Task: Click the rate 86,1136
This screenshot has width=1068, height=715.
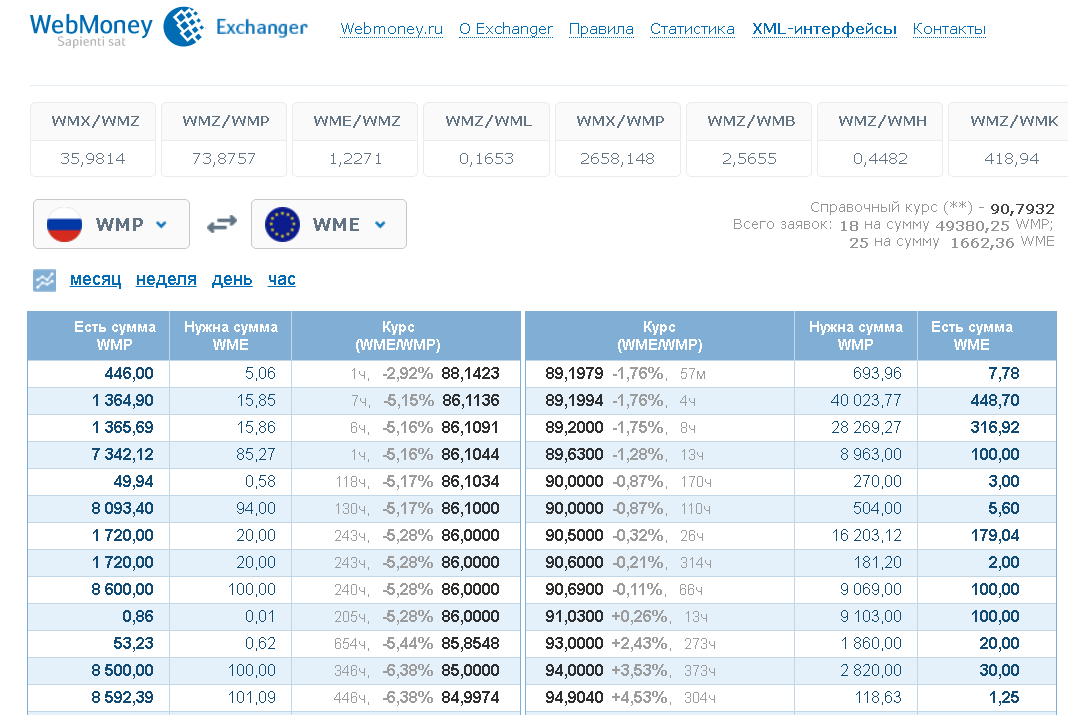Action: point(471,400)
